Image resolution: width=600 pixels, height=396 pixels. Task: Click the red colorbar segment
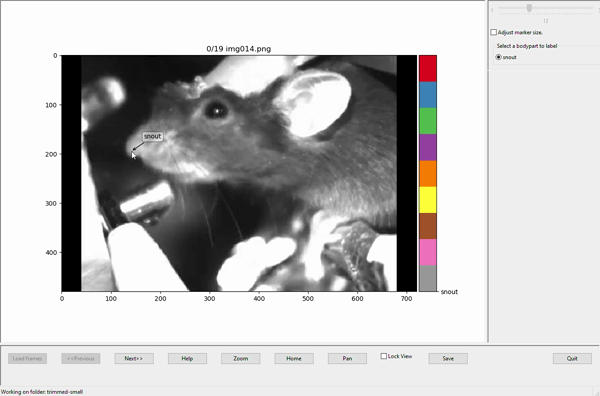(x=428, y=68)
